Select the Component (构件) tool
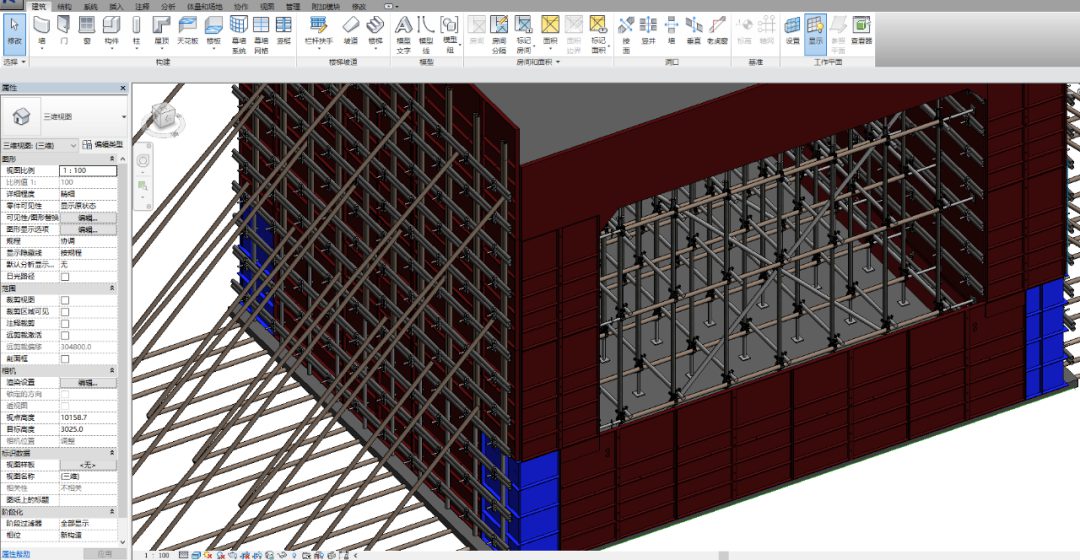Screen dimensions: 1080x560 (111, 31)
